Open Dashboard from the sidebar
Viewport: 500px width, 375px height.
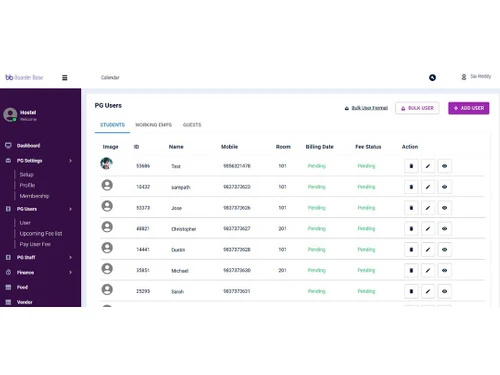click(x=28, y=146)
